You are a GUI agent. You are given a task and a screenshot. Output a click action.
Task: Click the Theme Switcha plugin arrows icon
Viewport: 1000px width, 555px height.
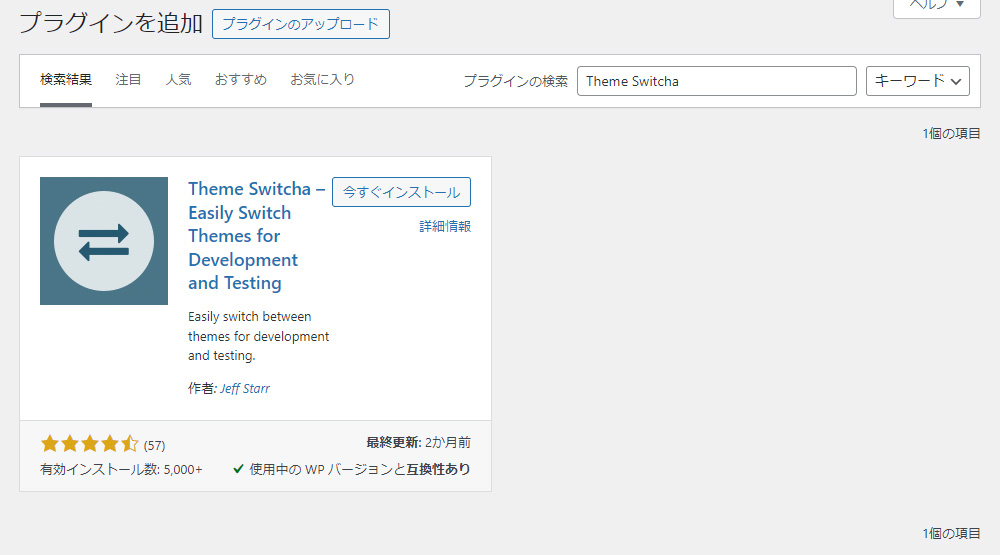point(104,241)
